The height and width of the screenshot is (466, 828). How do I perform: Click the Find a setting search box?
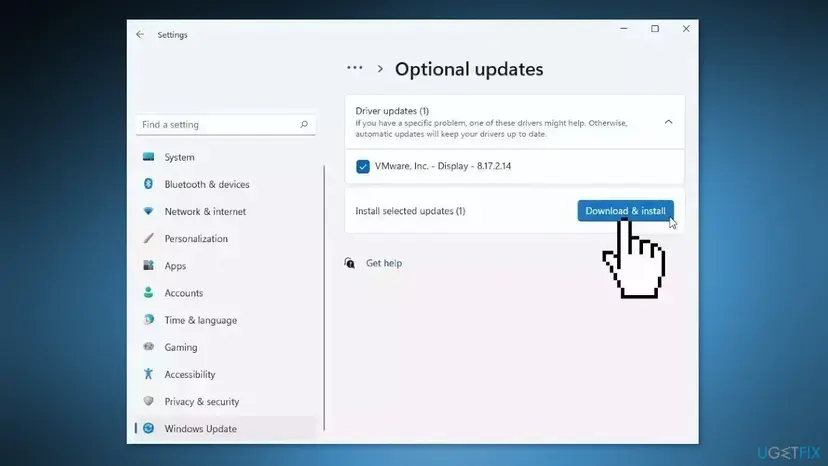(226, 125)
